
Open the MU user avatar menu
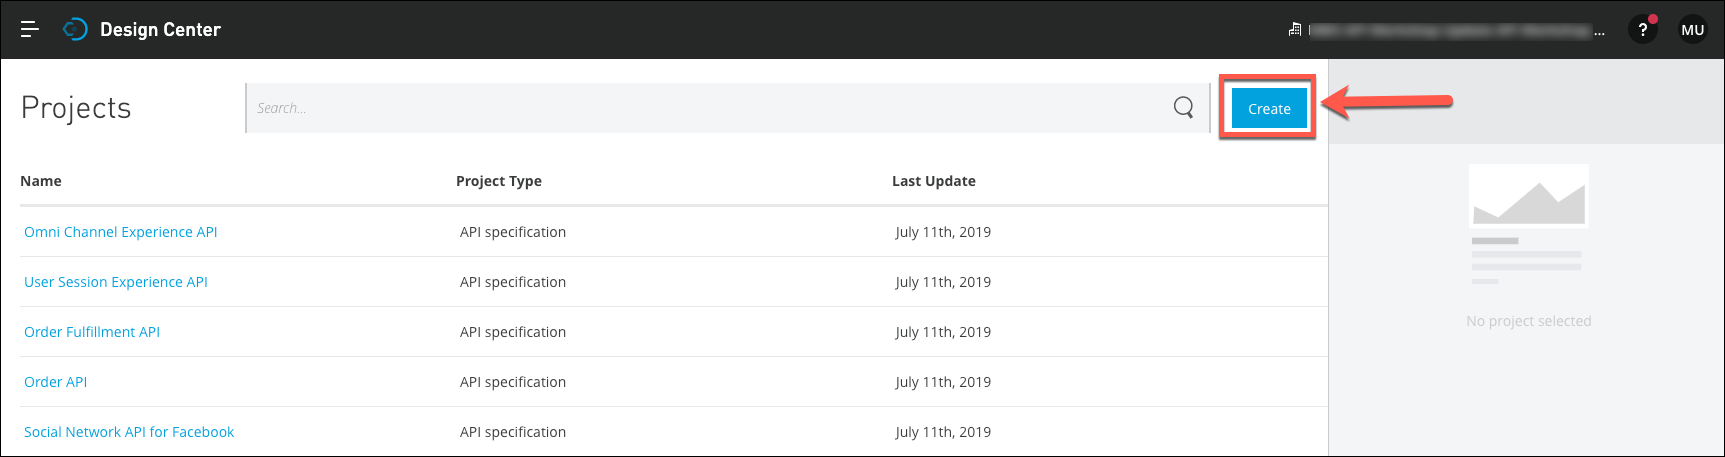[1692, 29]
